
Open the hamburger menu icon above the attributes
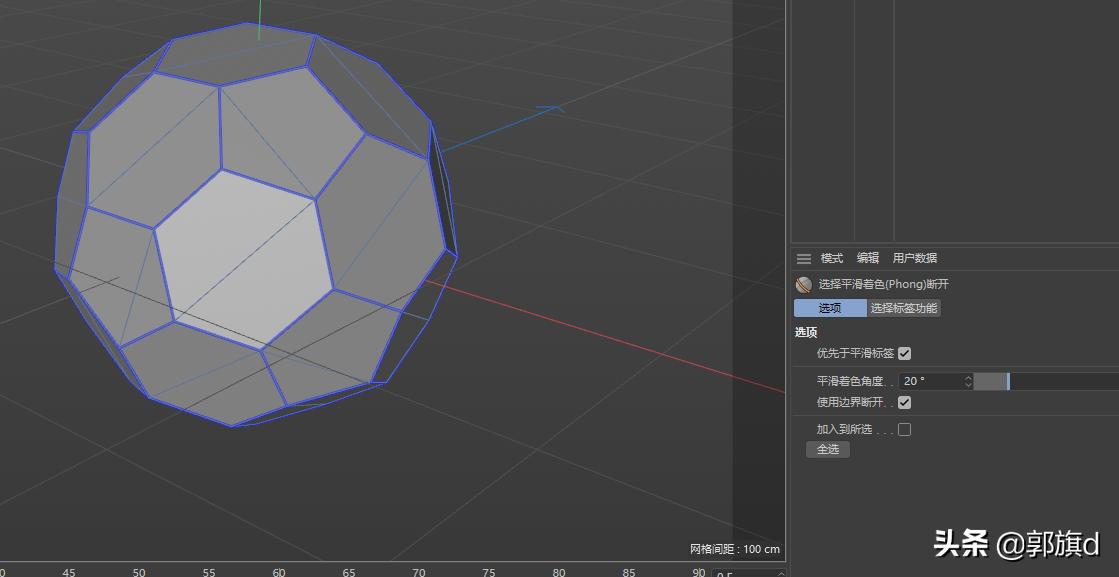click(x=803, y=258)
